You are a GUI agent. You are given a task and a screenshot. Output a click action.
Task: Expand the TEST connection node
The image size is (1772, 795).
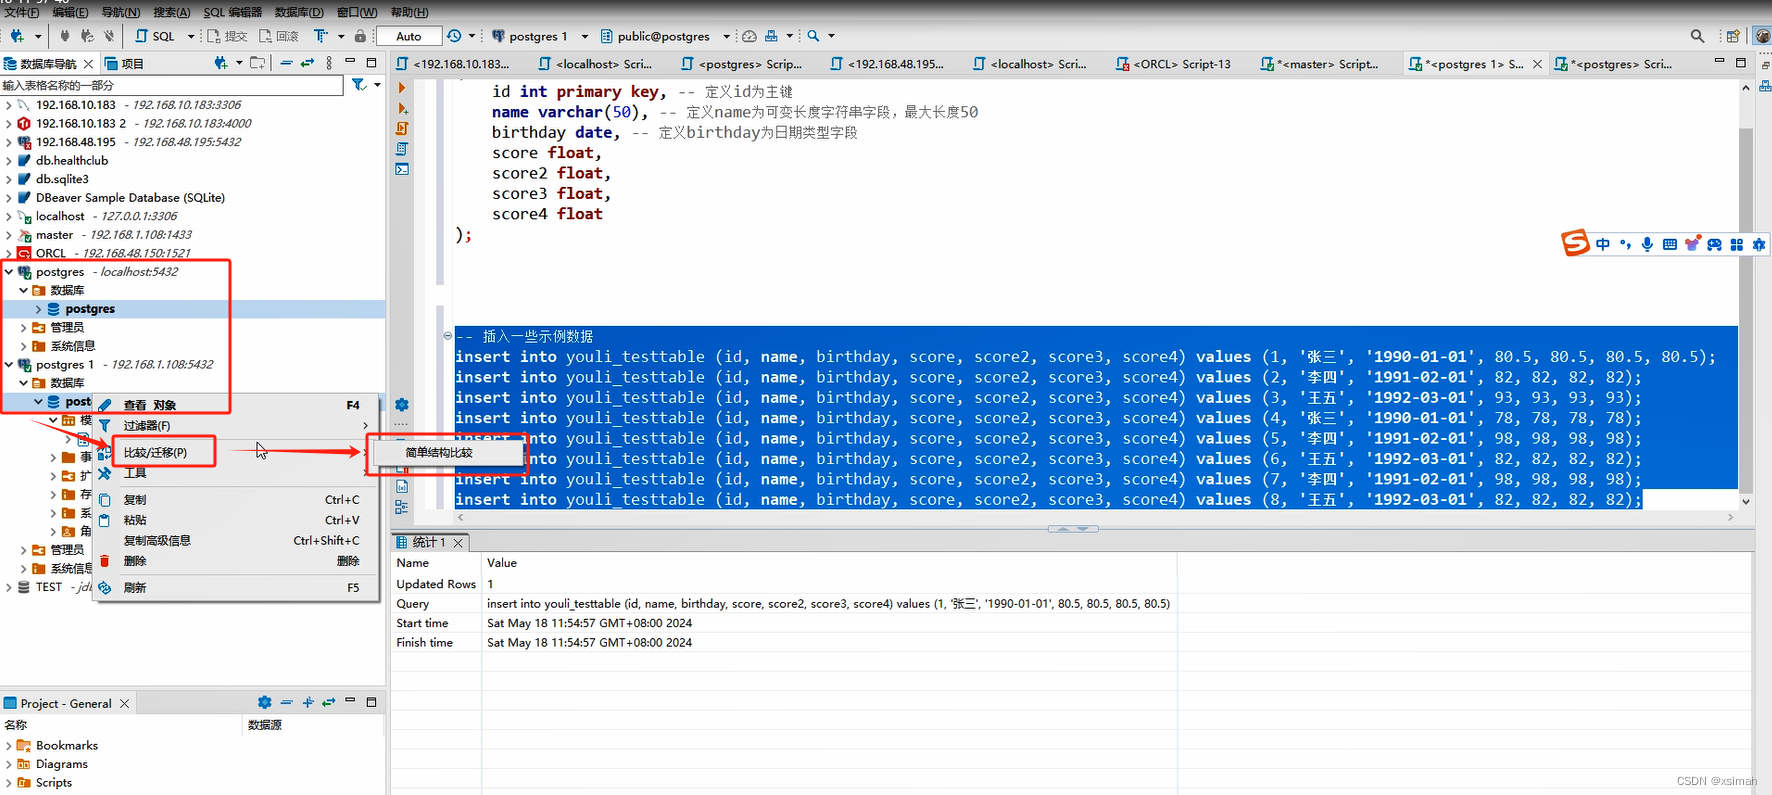point(9,588)
